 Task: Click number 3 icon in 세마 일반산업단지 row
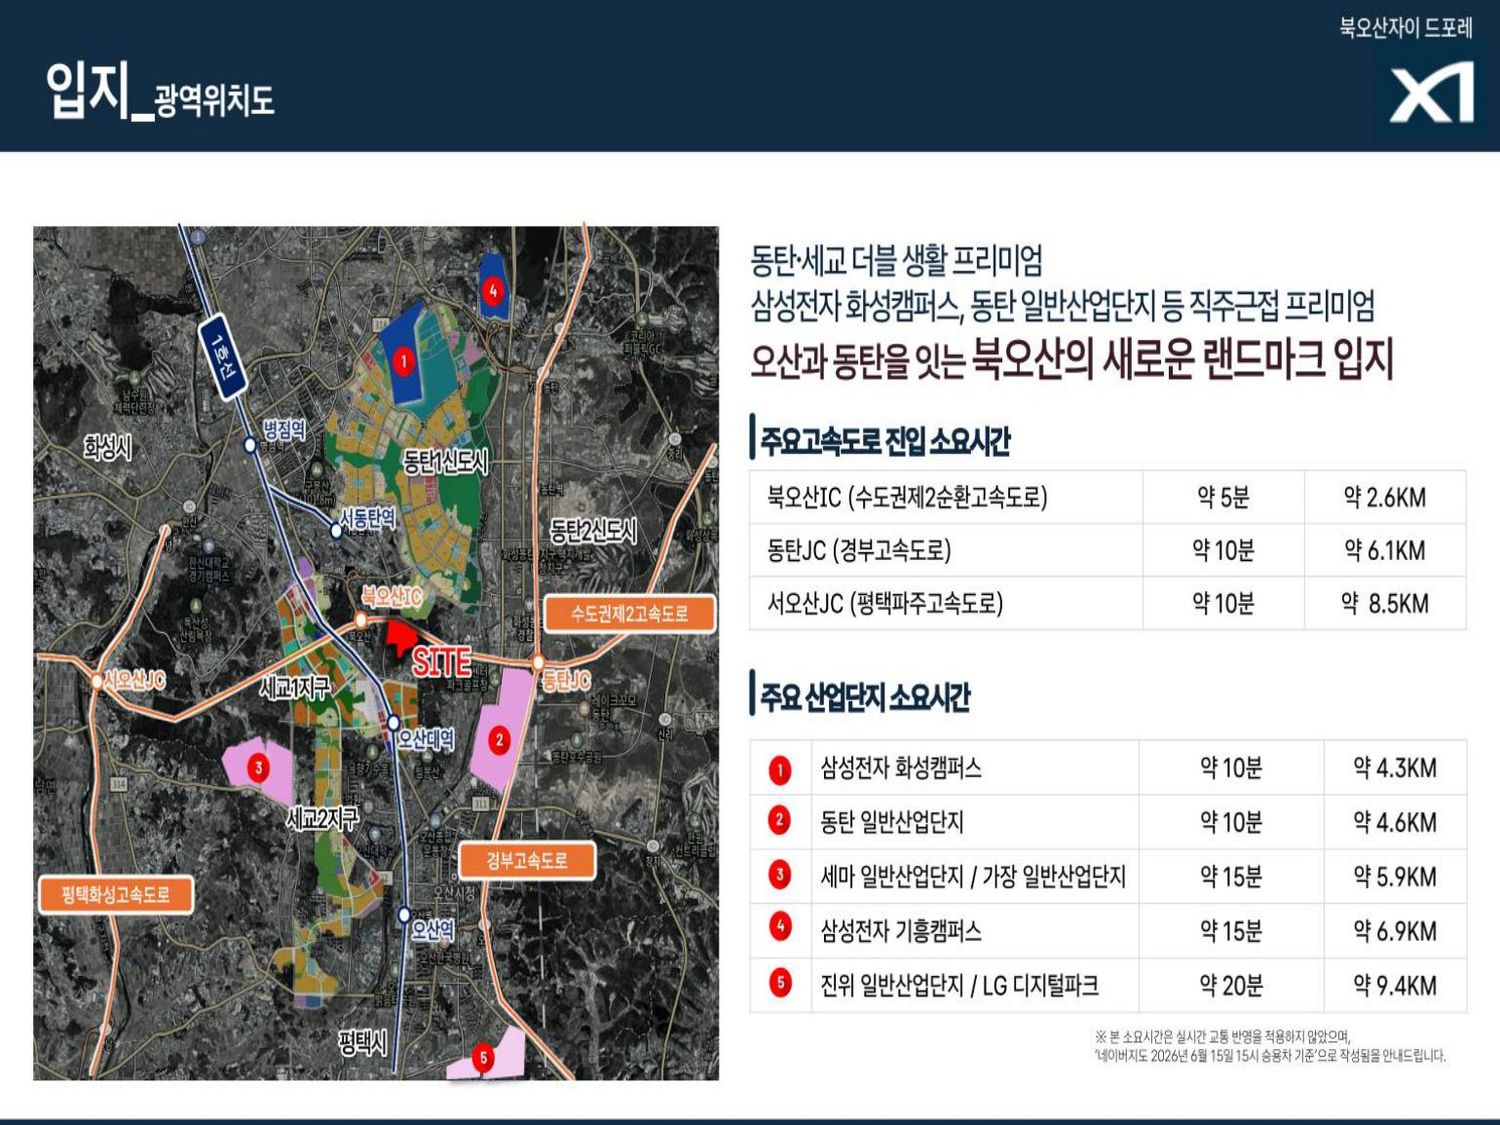[780, 875]
